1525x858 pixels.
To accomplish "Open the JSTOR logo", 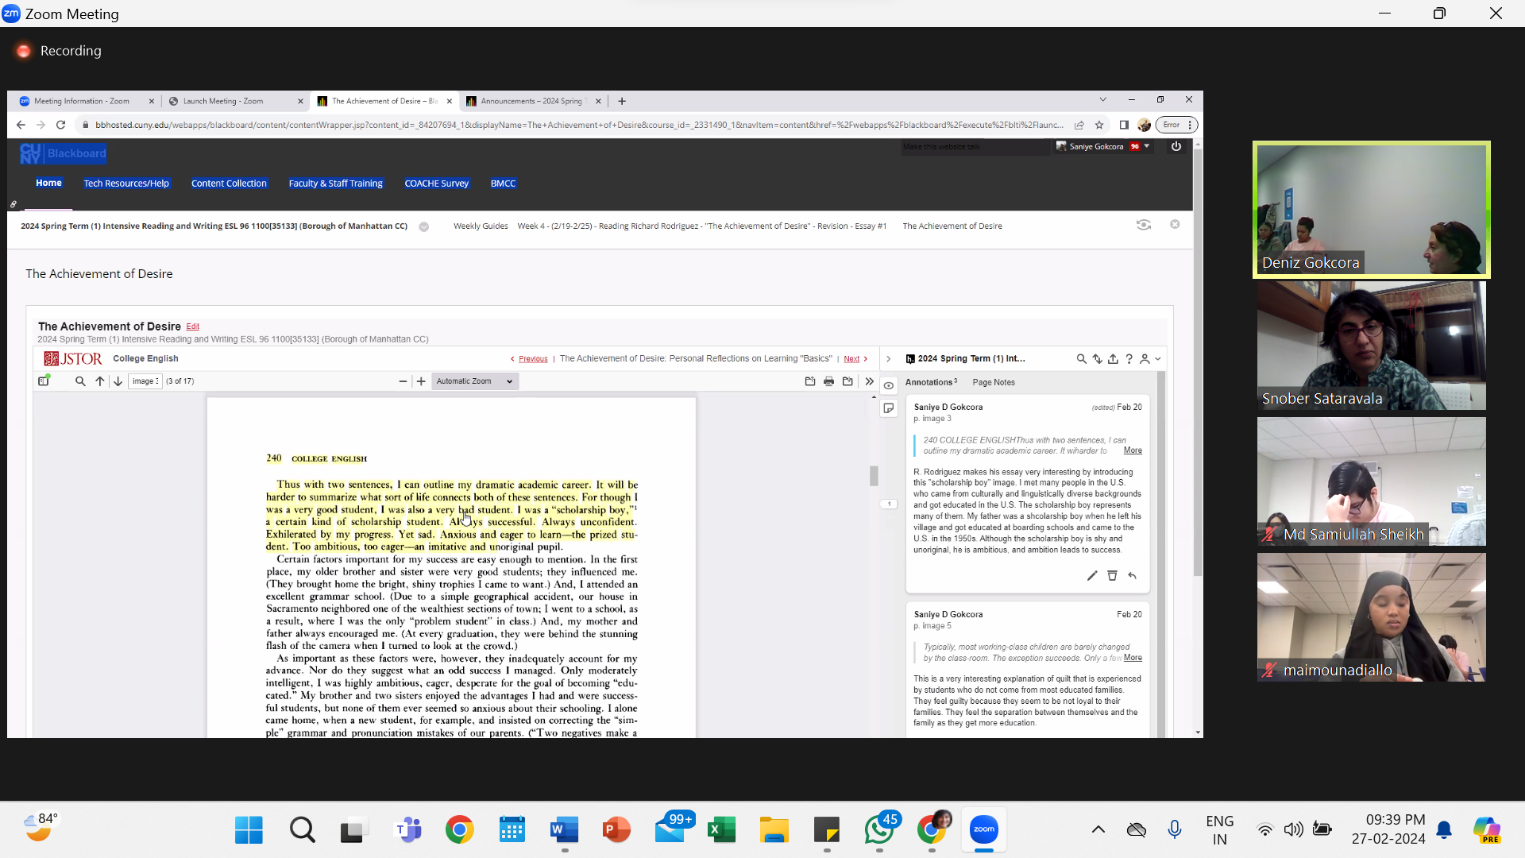I will coord(72,359).
